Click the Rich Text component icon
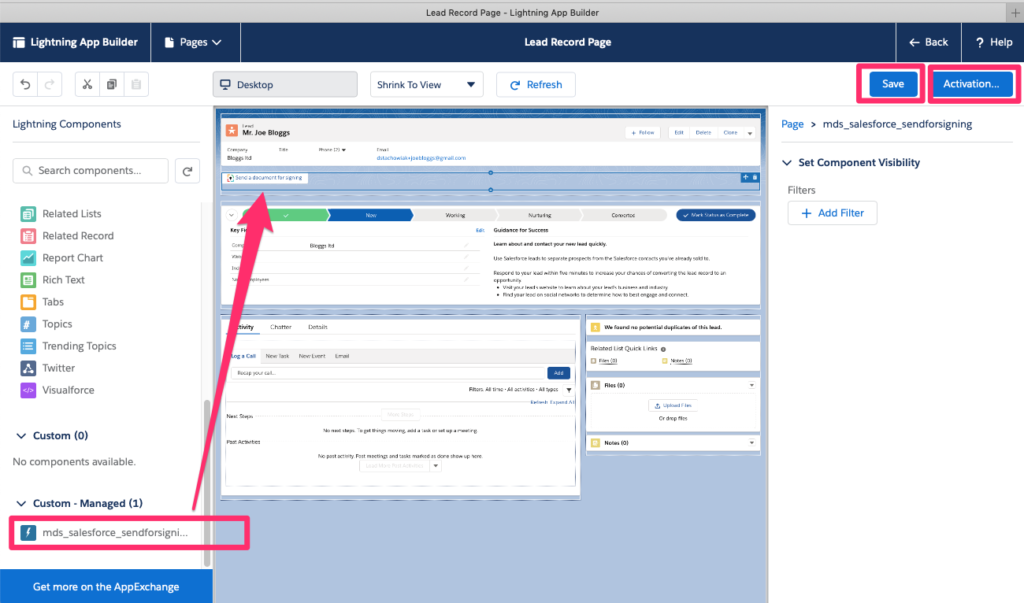 click(x=26, y=279)
